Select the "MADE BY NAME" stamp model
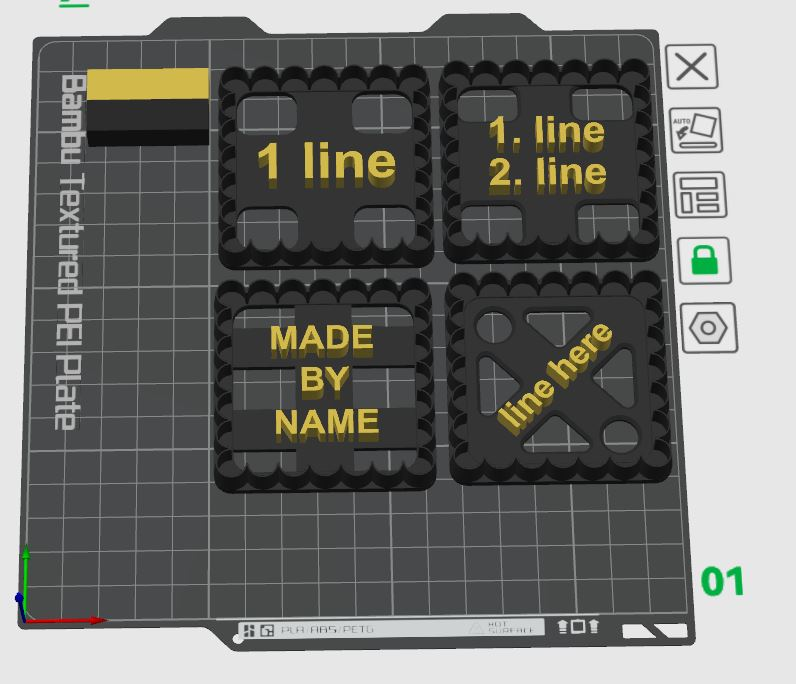The image size is (796, 684). [325, 383]
